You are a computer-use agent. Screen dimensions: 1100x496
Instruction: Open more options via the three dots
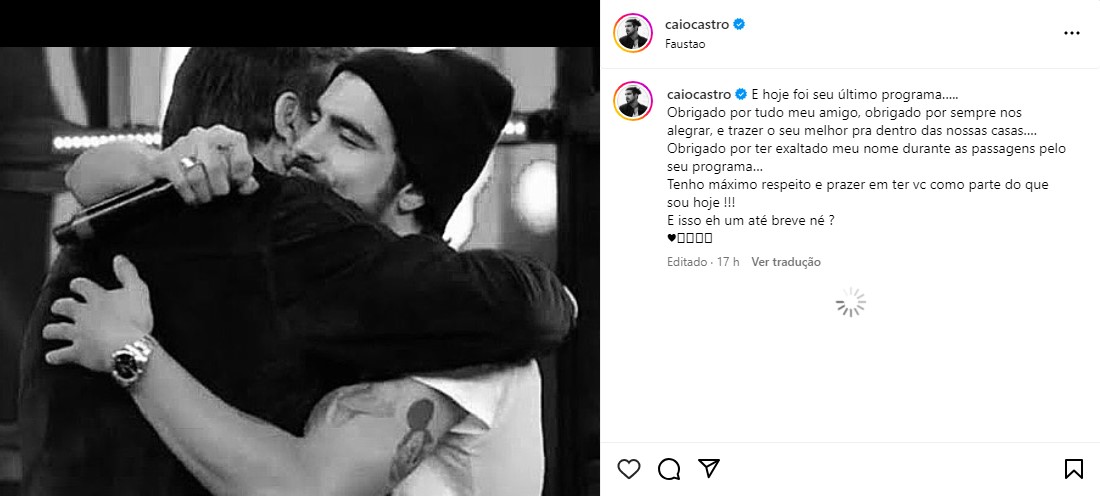click(1071, 33)
